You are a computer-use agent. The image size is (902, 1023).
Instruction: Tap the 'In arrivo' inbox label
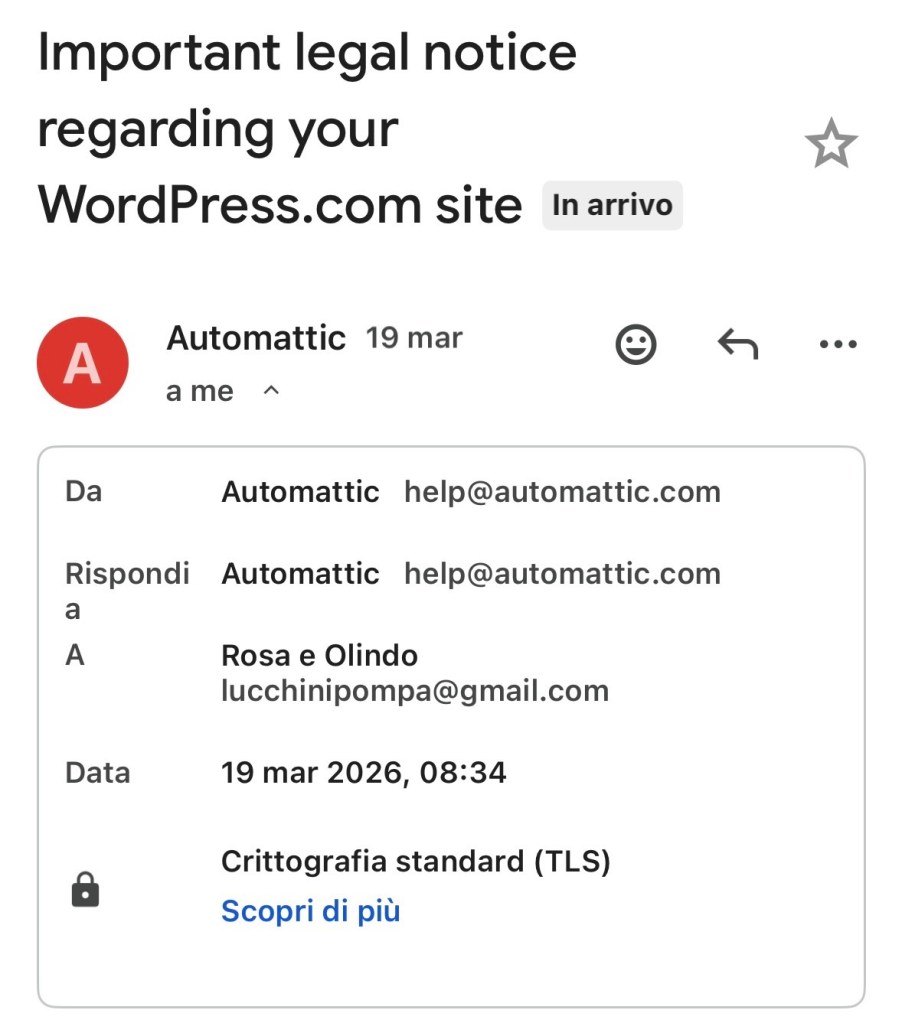612,206
